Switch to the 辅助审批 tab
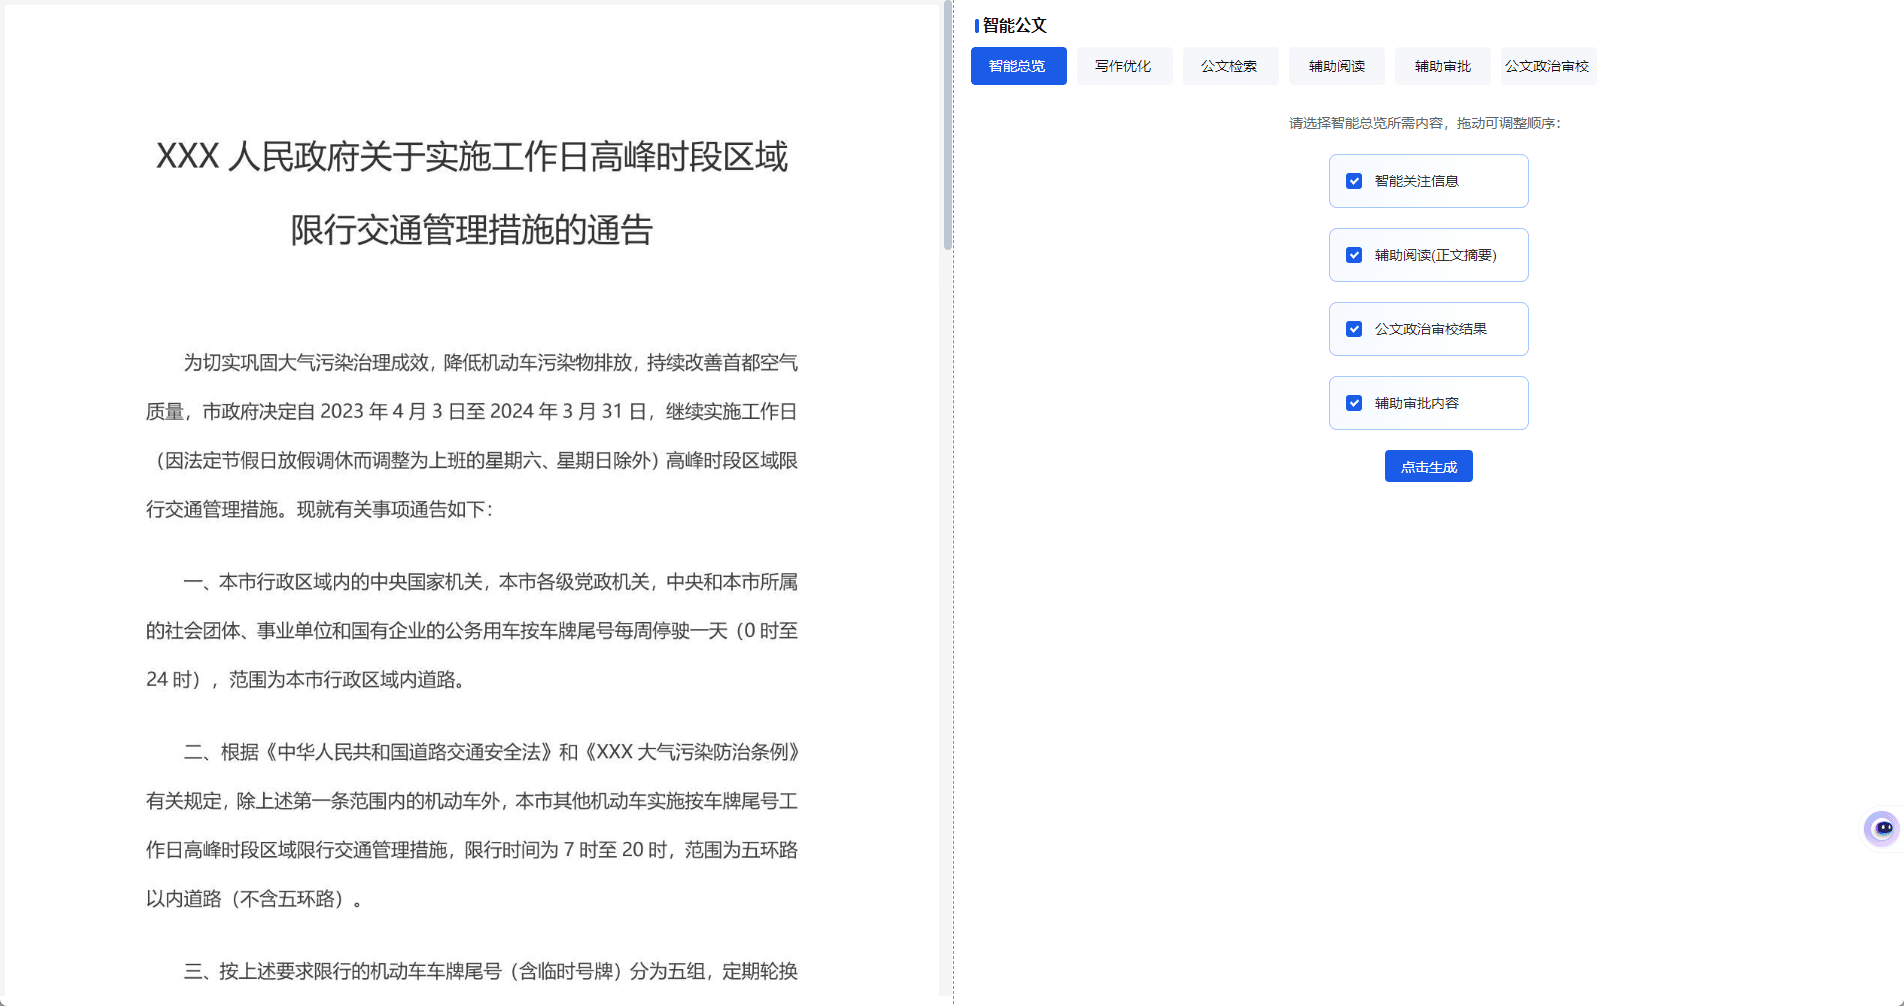Viewport: 1904px width, 1006px height. point(1442,66)
